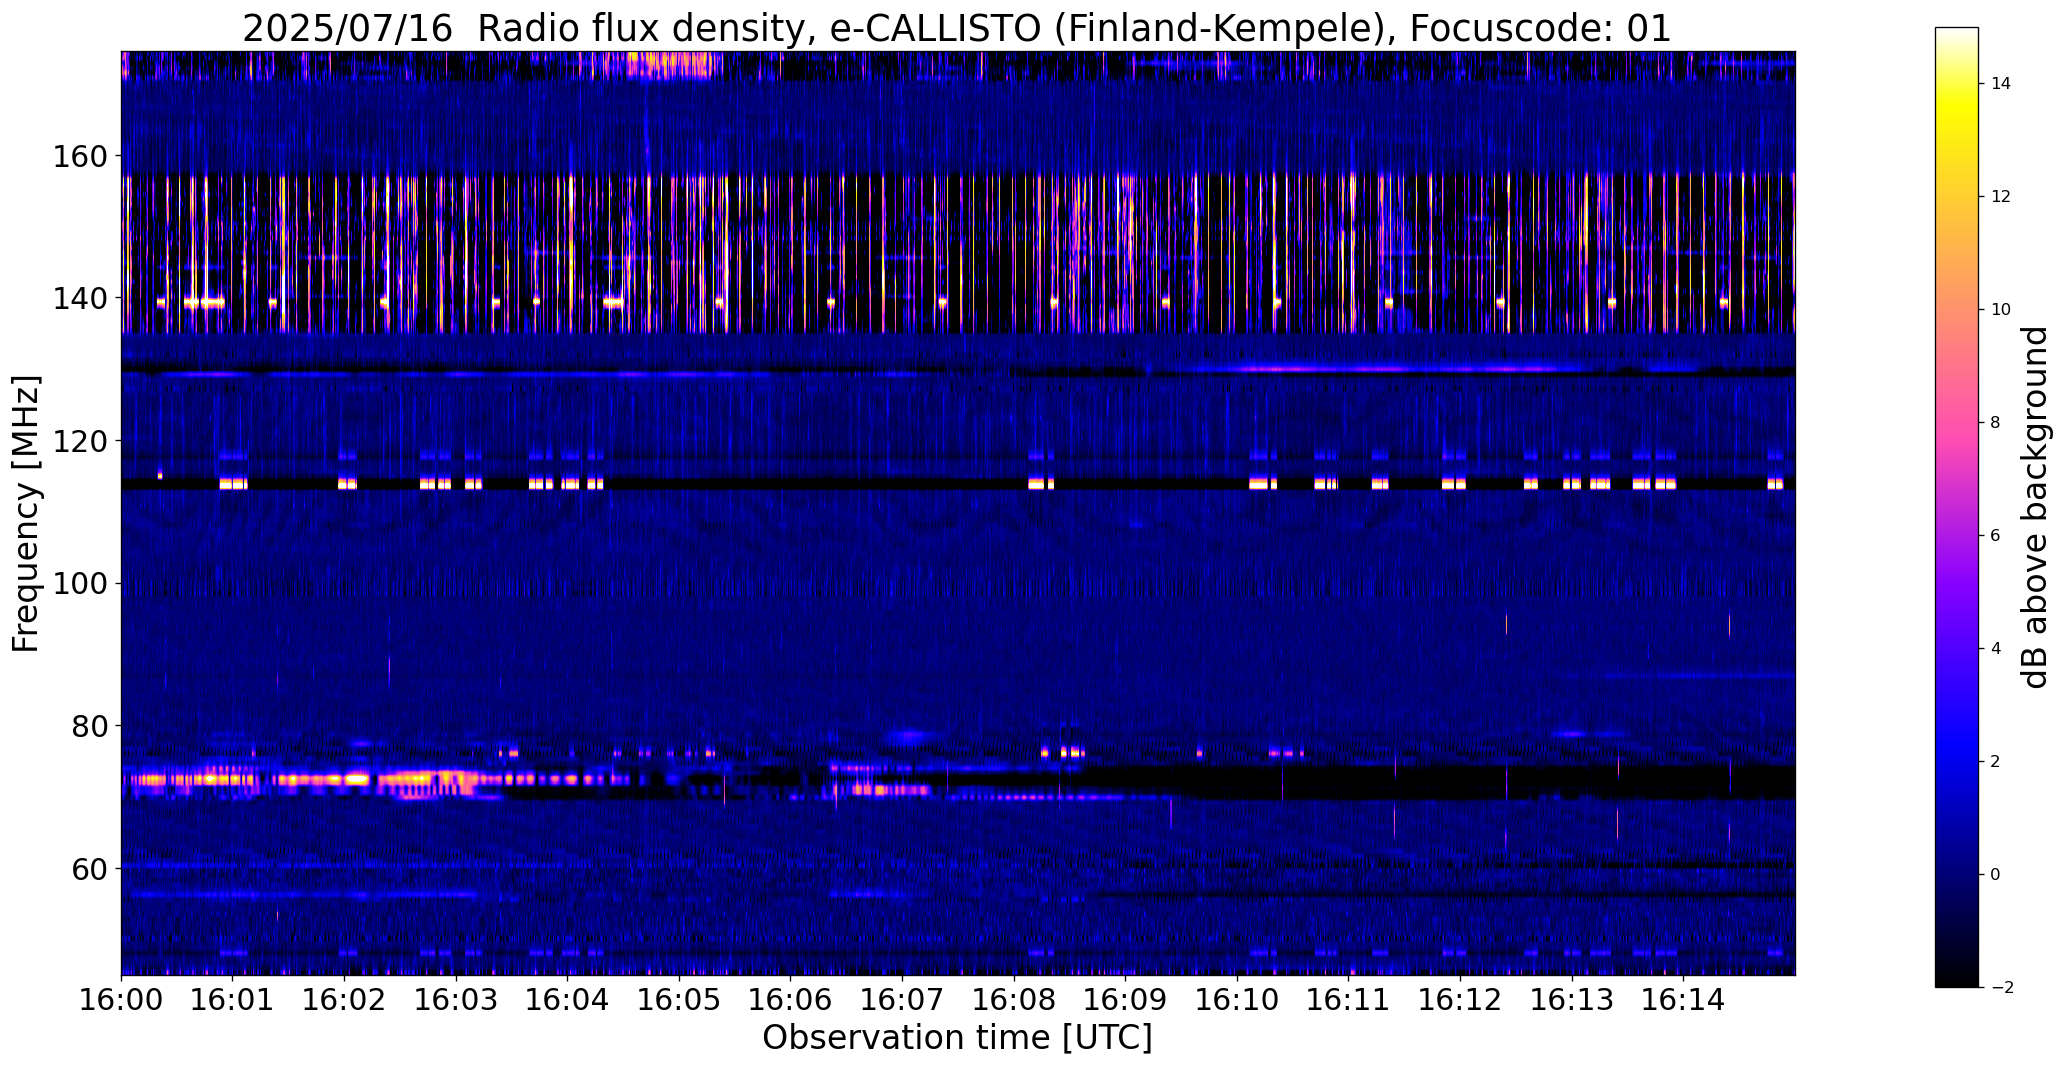Click the 16:00 time tick label
Image resolution: width=2066 pixels, height=1067 pixels.
121,1000
